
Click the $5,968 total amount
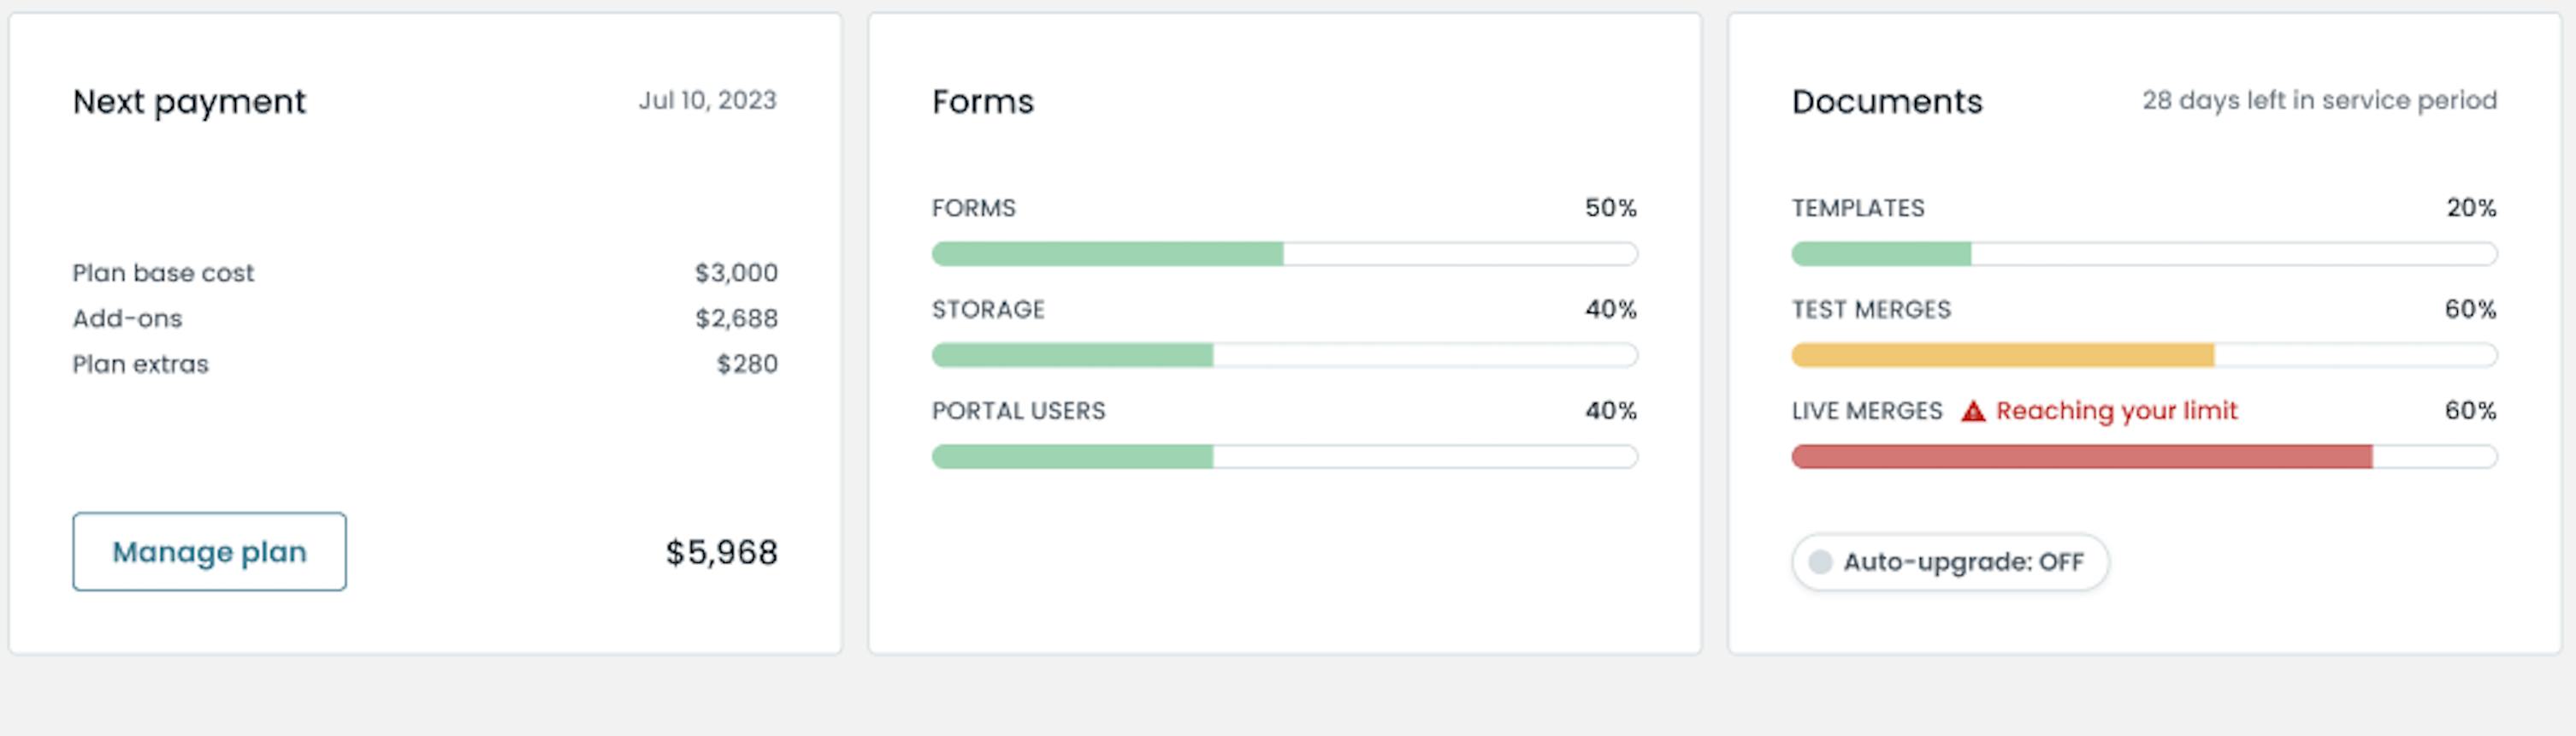pos(721,553)
